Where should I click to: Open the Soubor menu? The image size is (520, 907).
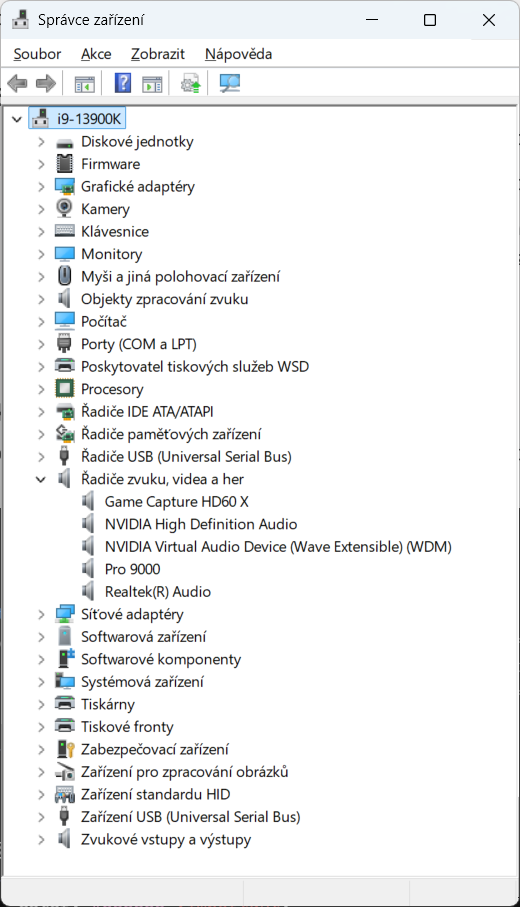[37, 54]
